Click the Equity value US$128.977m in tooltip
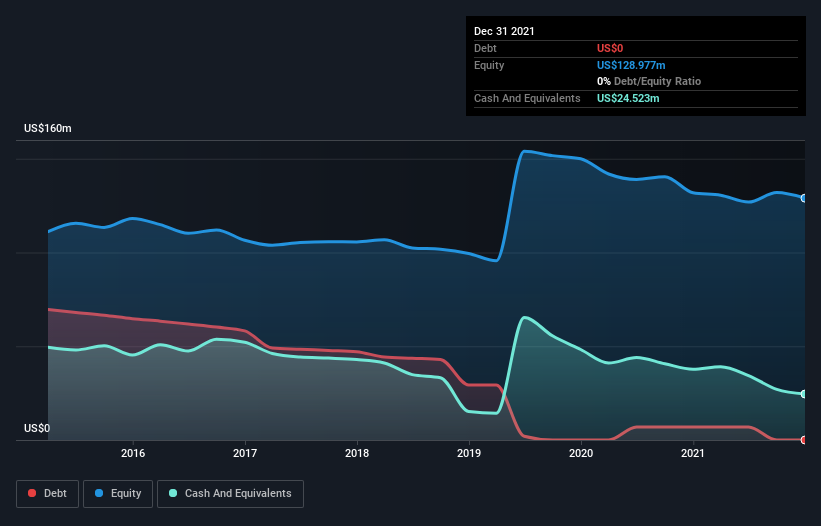The height and width of the screenshot is (526, 821). [x=631, y=65]
